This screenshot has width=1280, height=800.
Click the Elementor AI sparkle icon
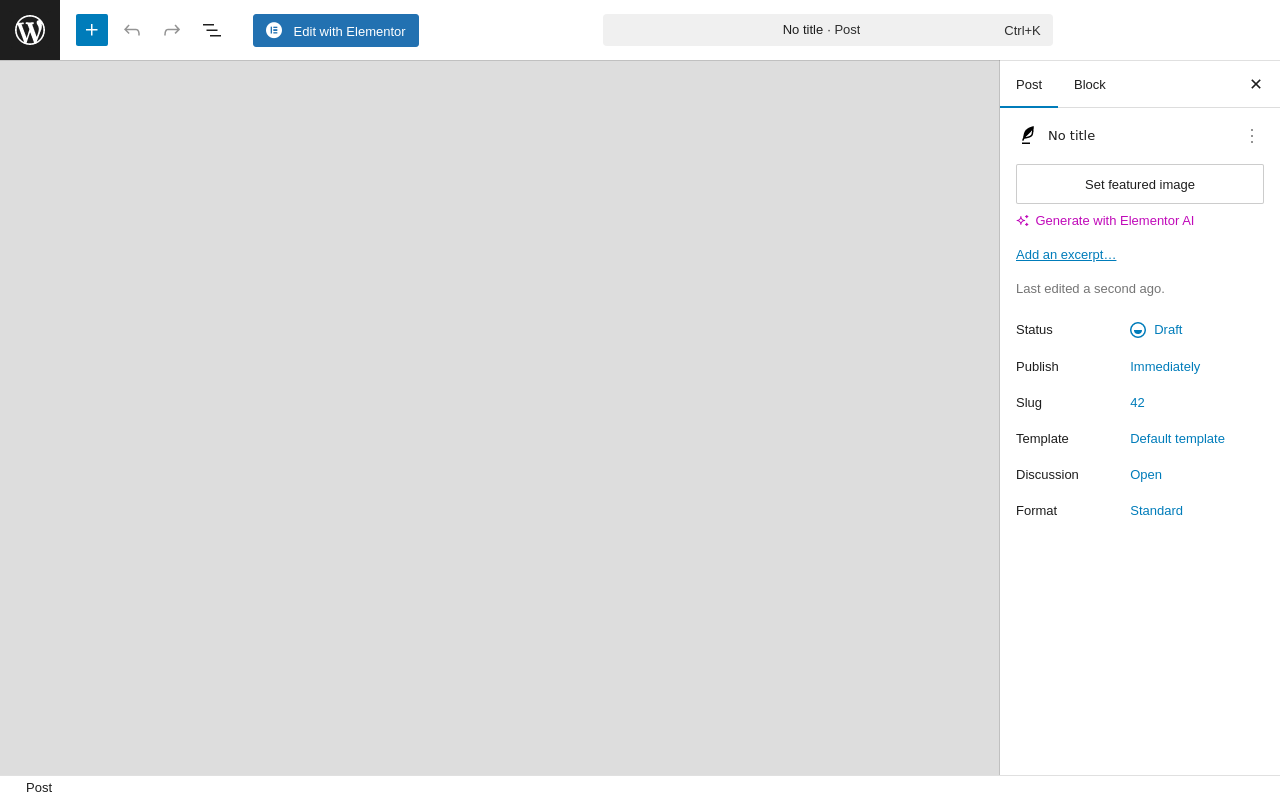click(1022, 221)
